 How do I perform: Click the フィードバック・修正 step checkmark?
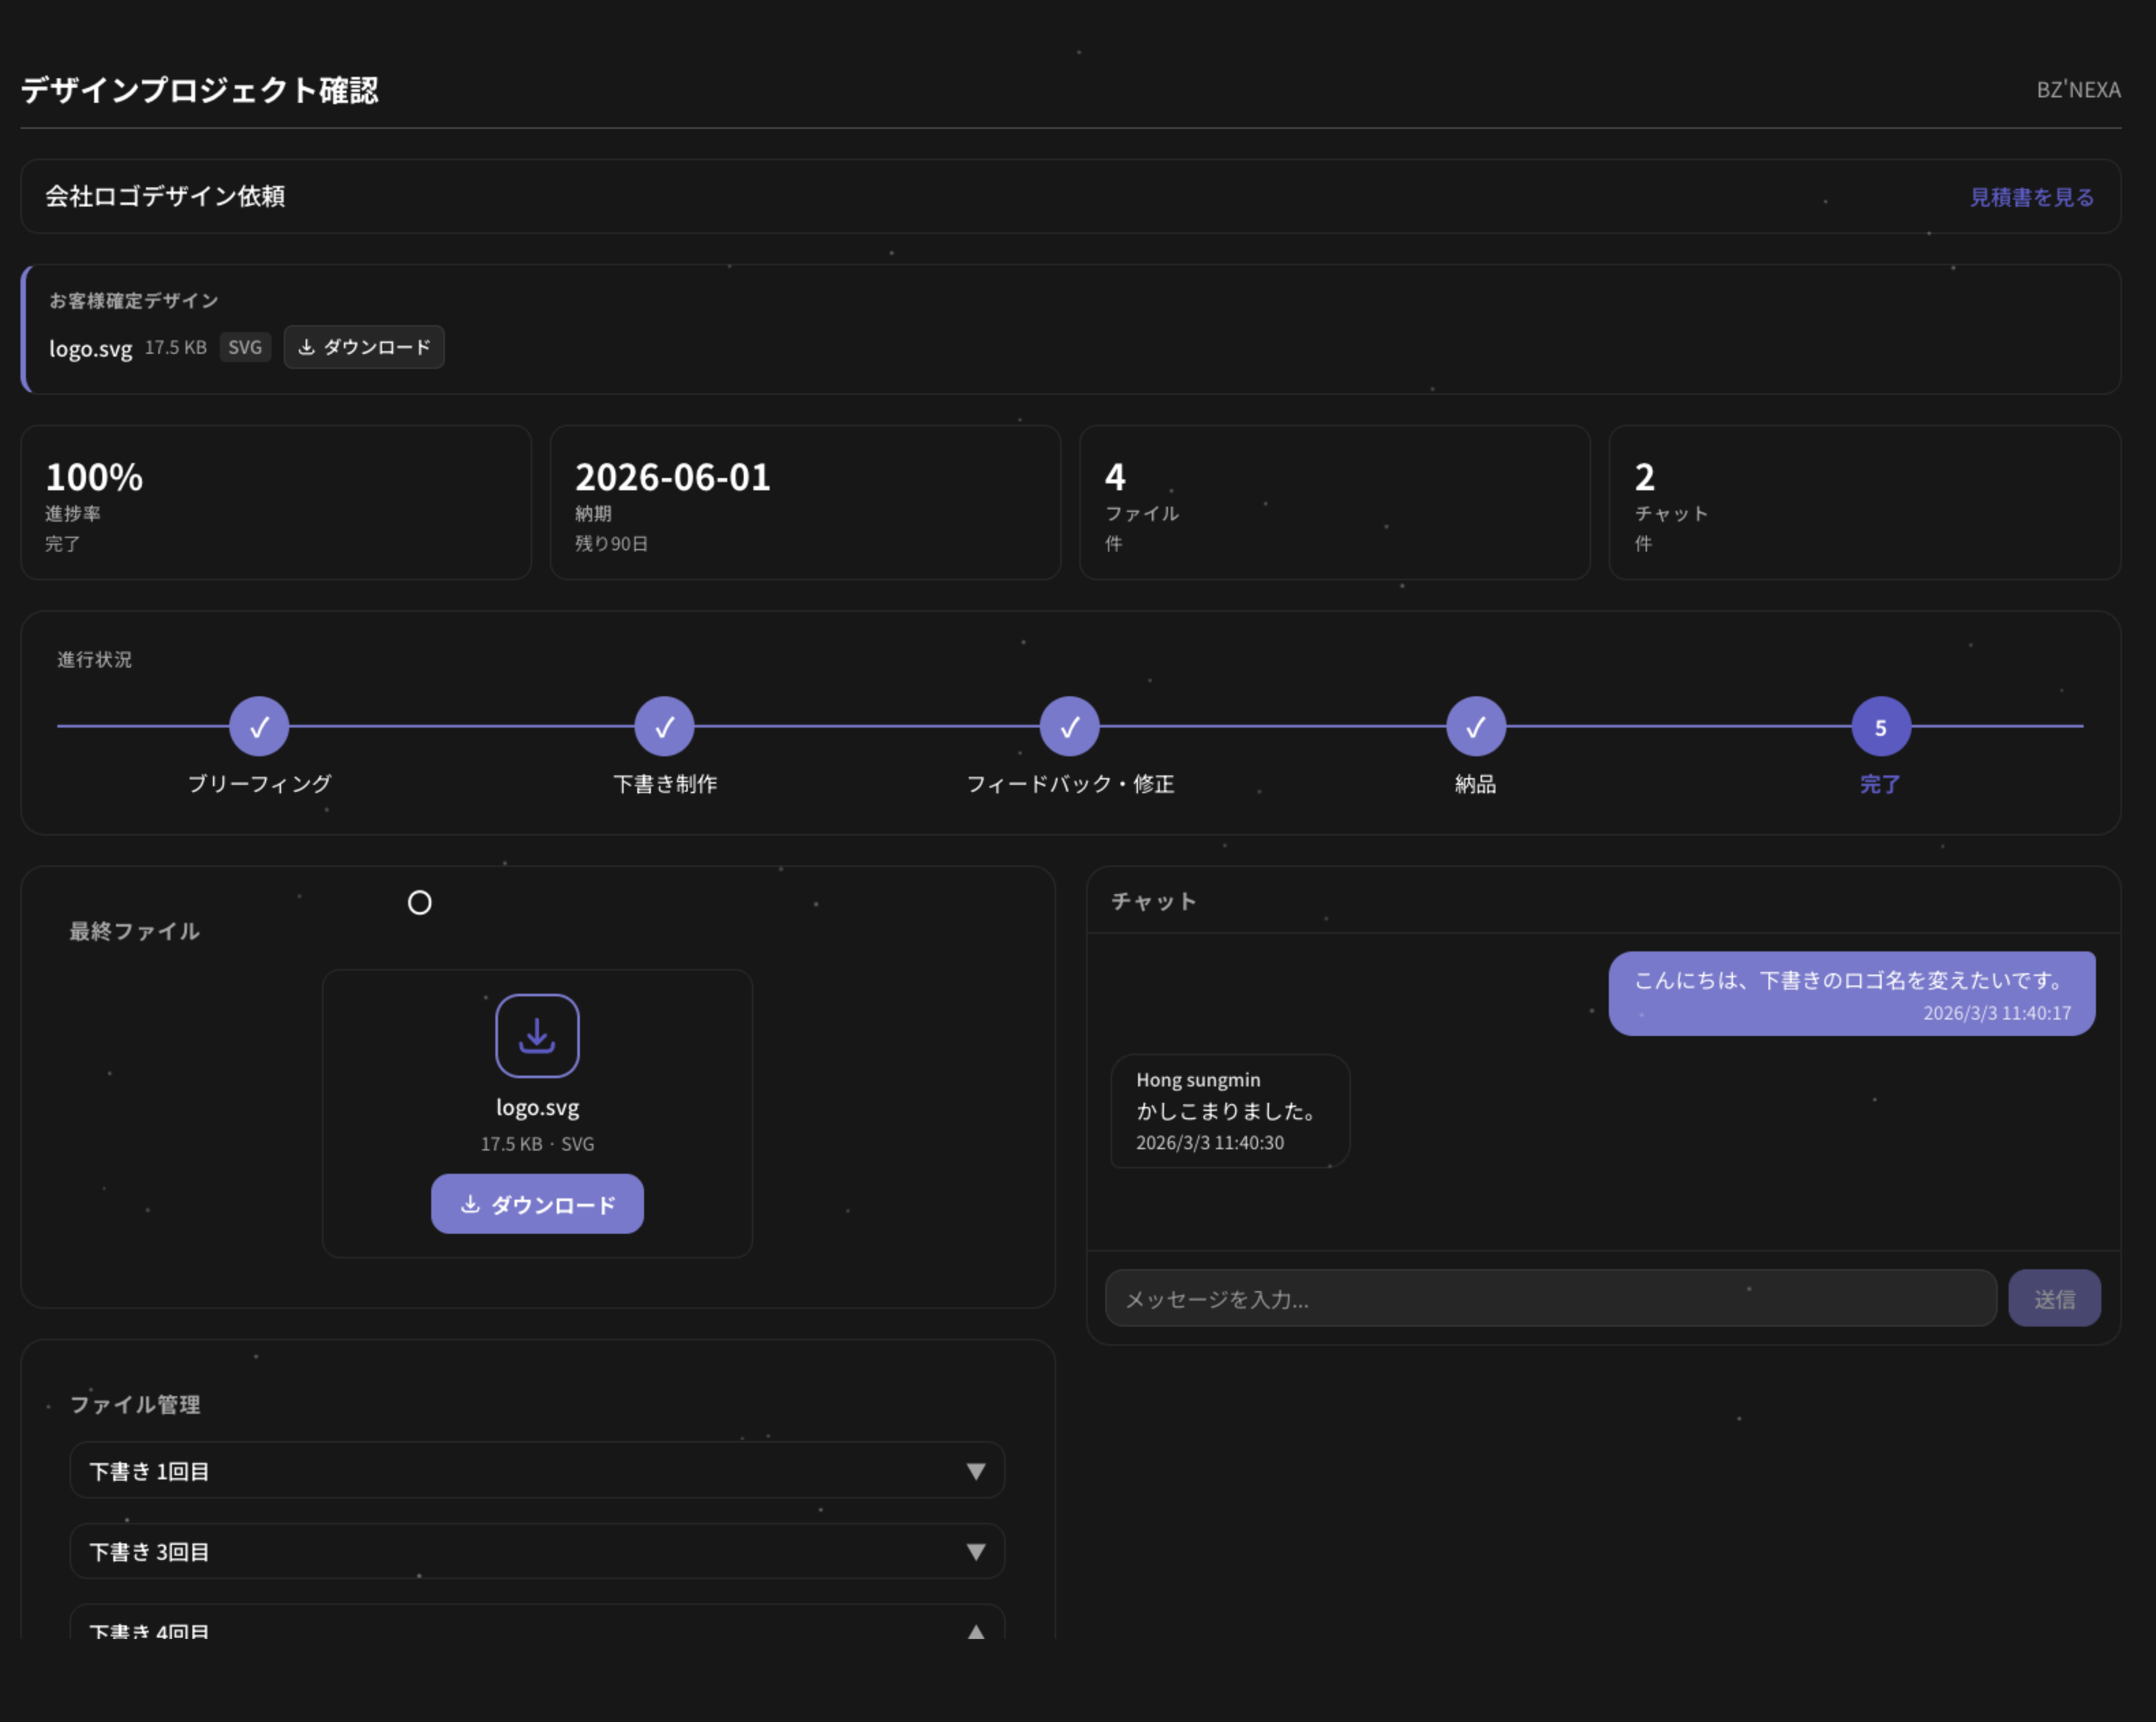(1069, 727)
